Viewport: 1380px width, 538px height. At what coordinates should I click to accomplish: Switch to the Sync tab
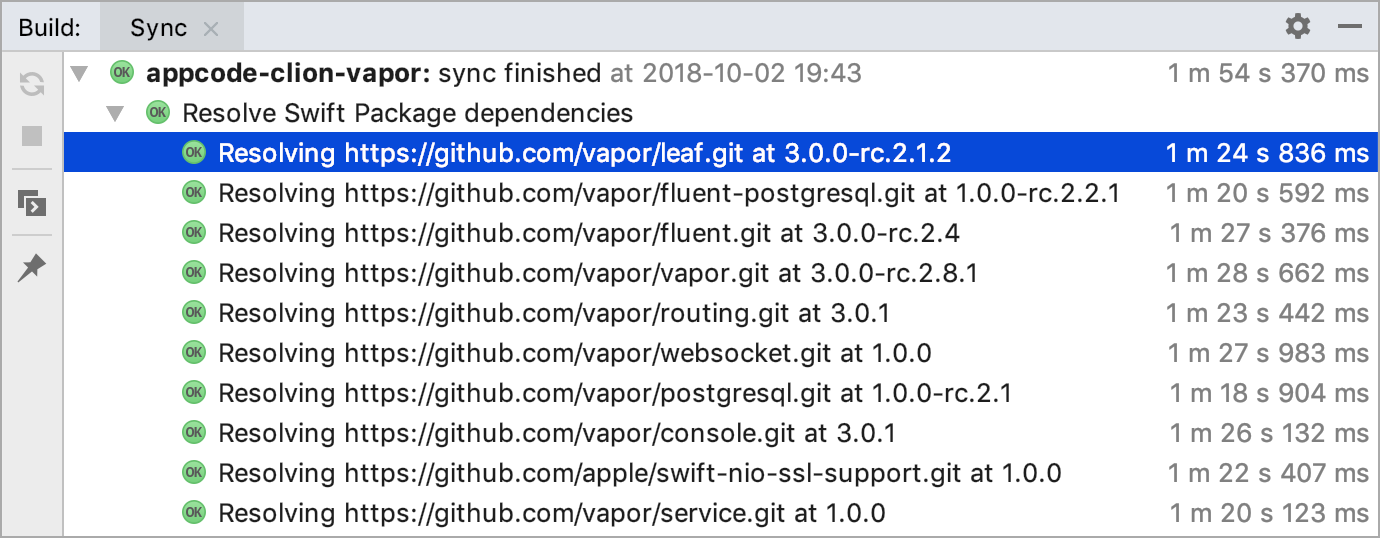coord(159,28)
